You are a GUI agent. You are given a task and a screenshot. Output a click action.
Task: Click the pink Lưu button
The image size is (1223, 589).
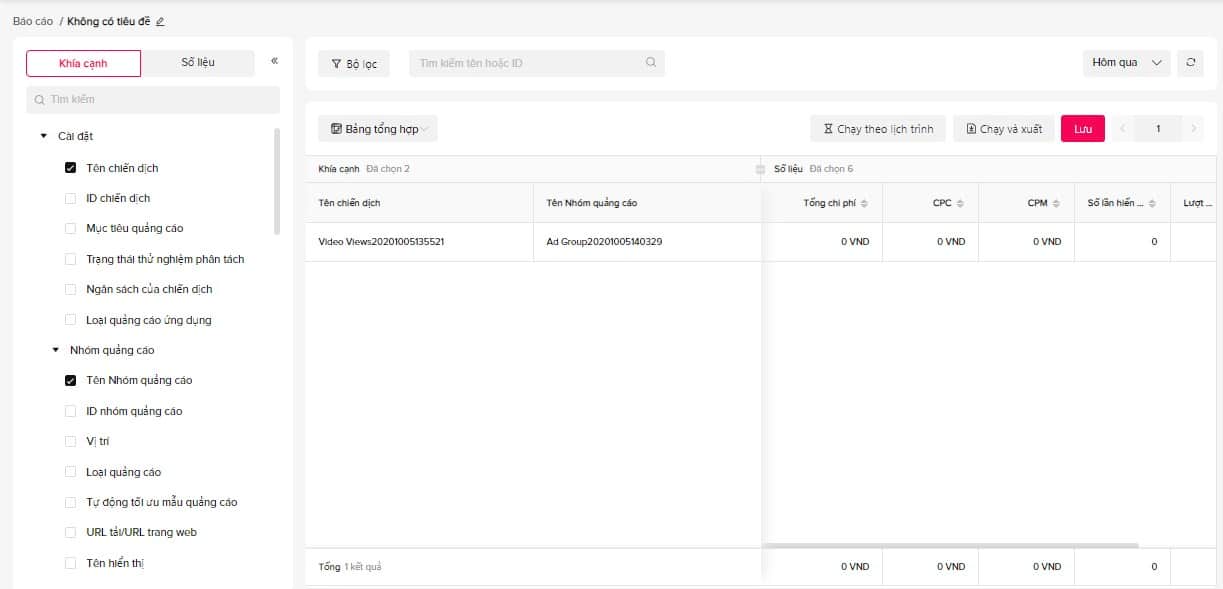(1082, 129)
